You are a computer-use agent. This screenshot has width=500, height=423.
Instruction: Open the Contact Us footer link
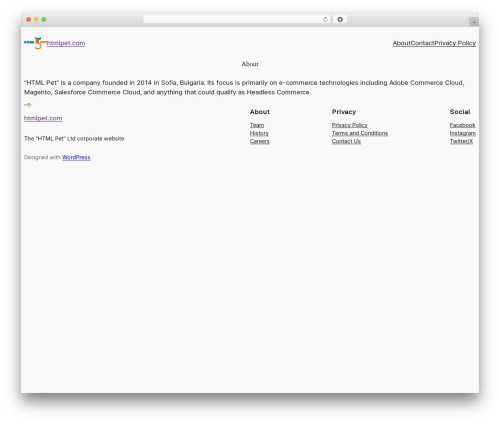(x=346, y=141)
